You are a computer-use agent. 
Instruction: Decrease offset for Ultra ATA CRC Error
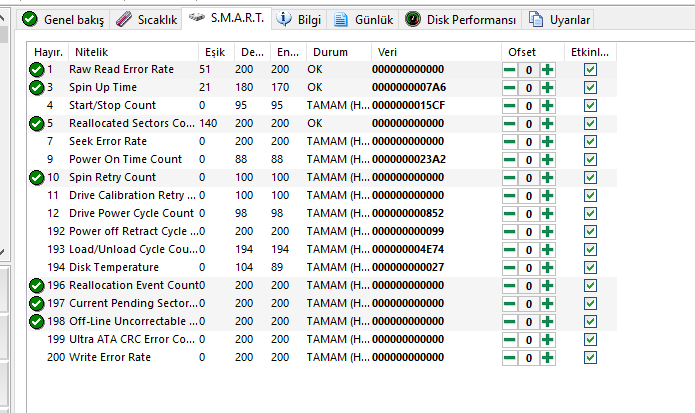point(510,340)
